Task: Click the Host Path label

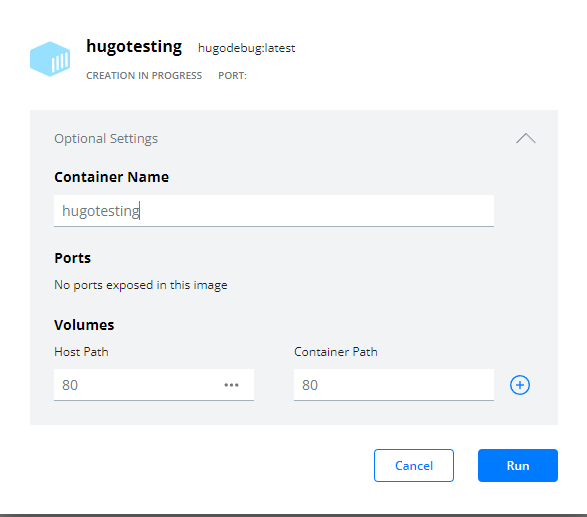Action: coord(81,352)
